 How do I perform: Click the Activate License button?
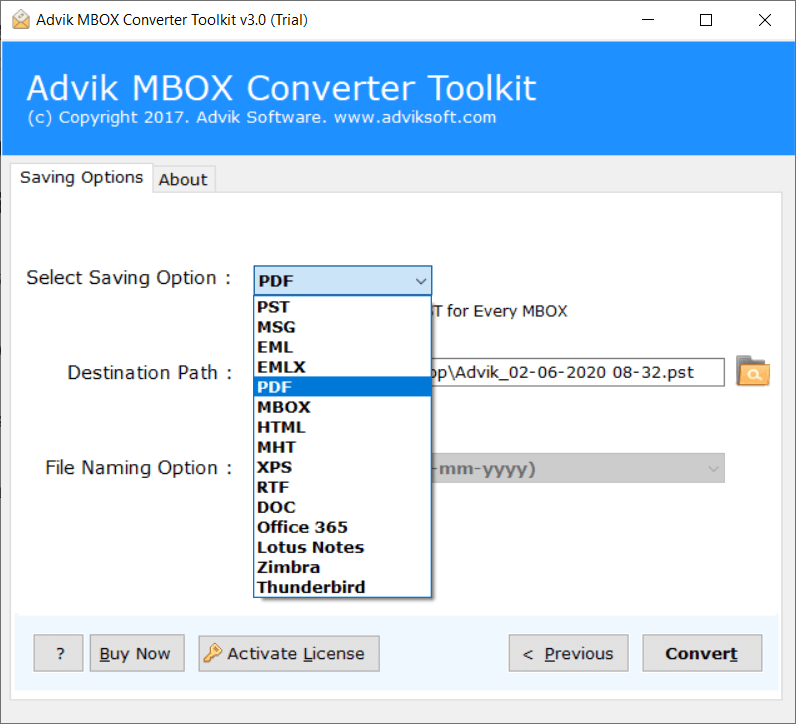point(289,653)
